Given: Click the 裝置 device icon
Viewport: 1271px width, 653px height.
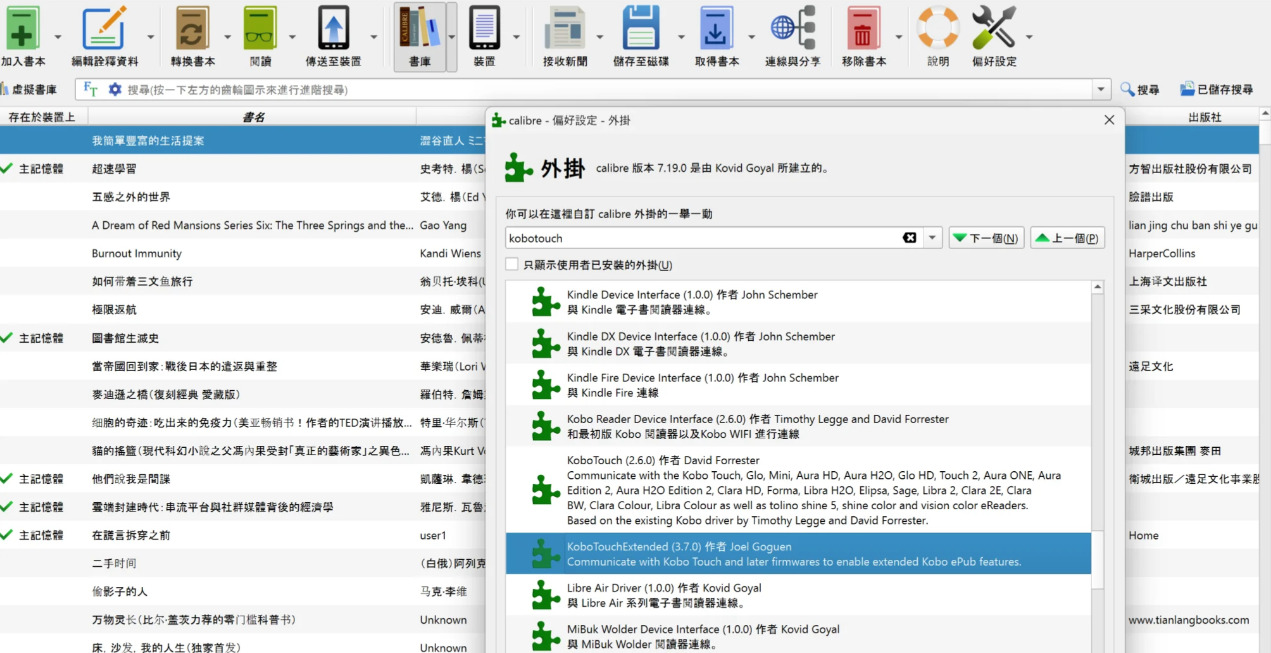Looking at the screenshot, I should coord(484,28).
